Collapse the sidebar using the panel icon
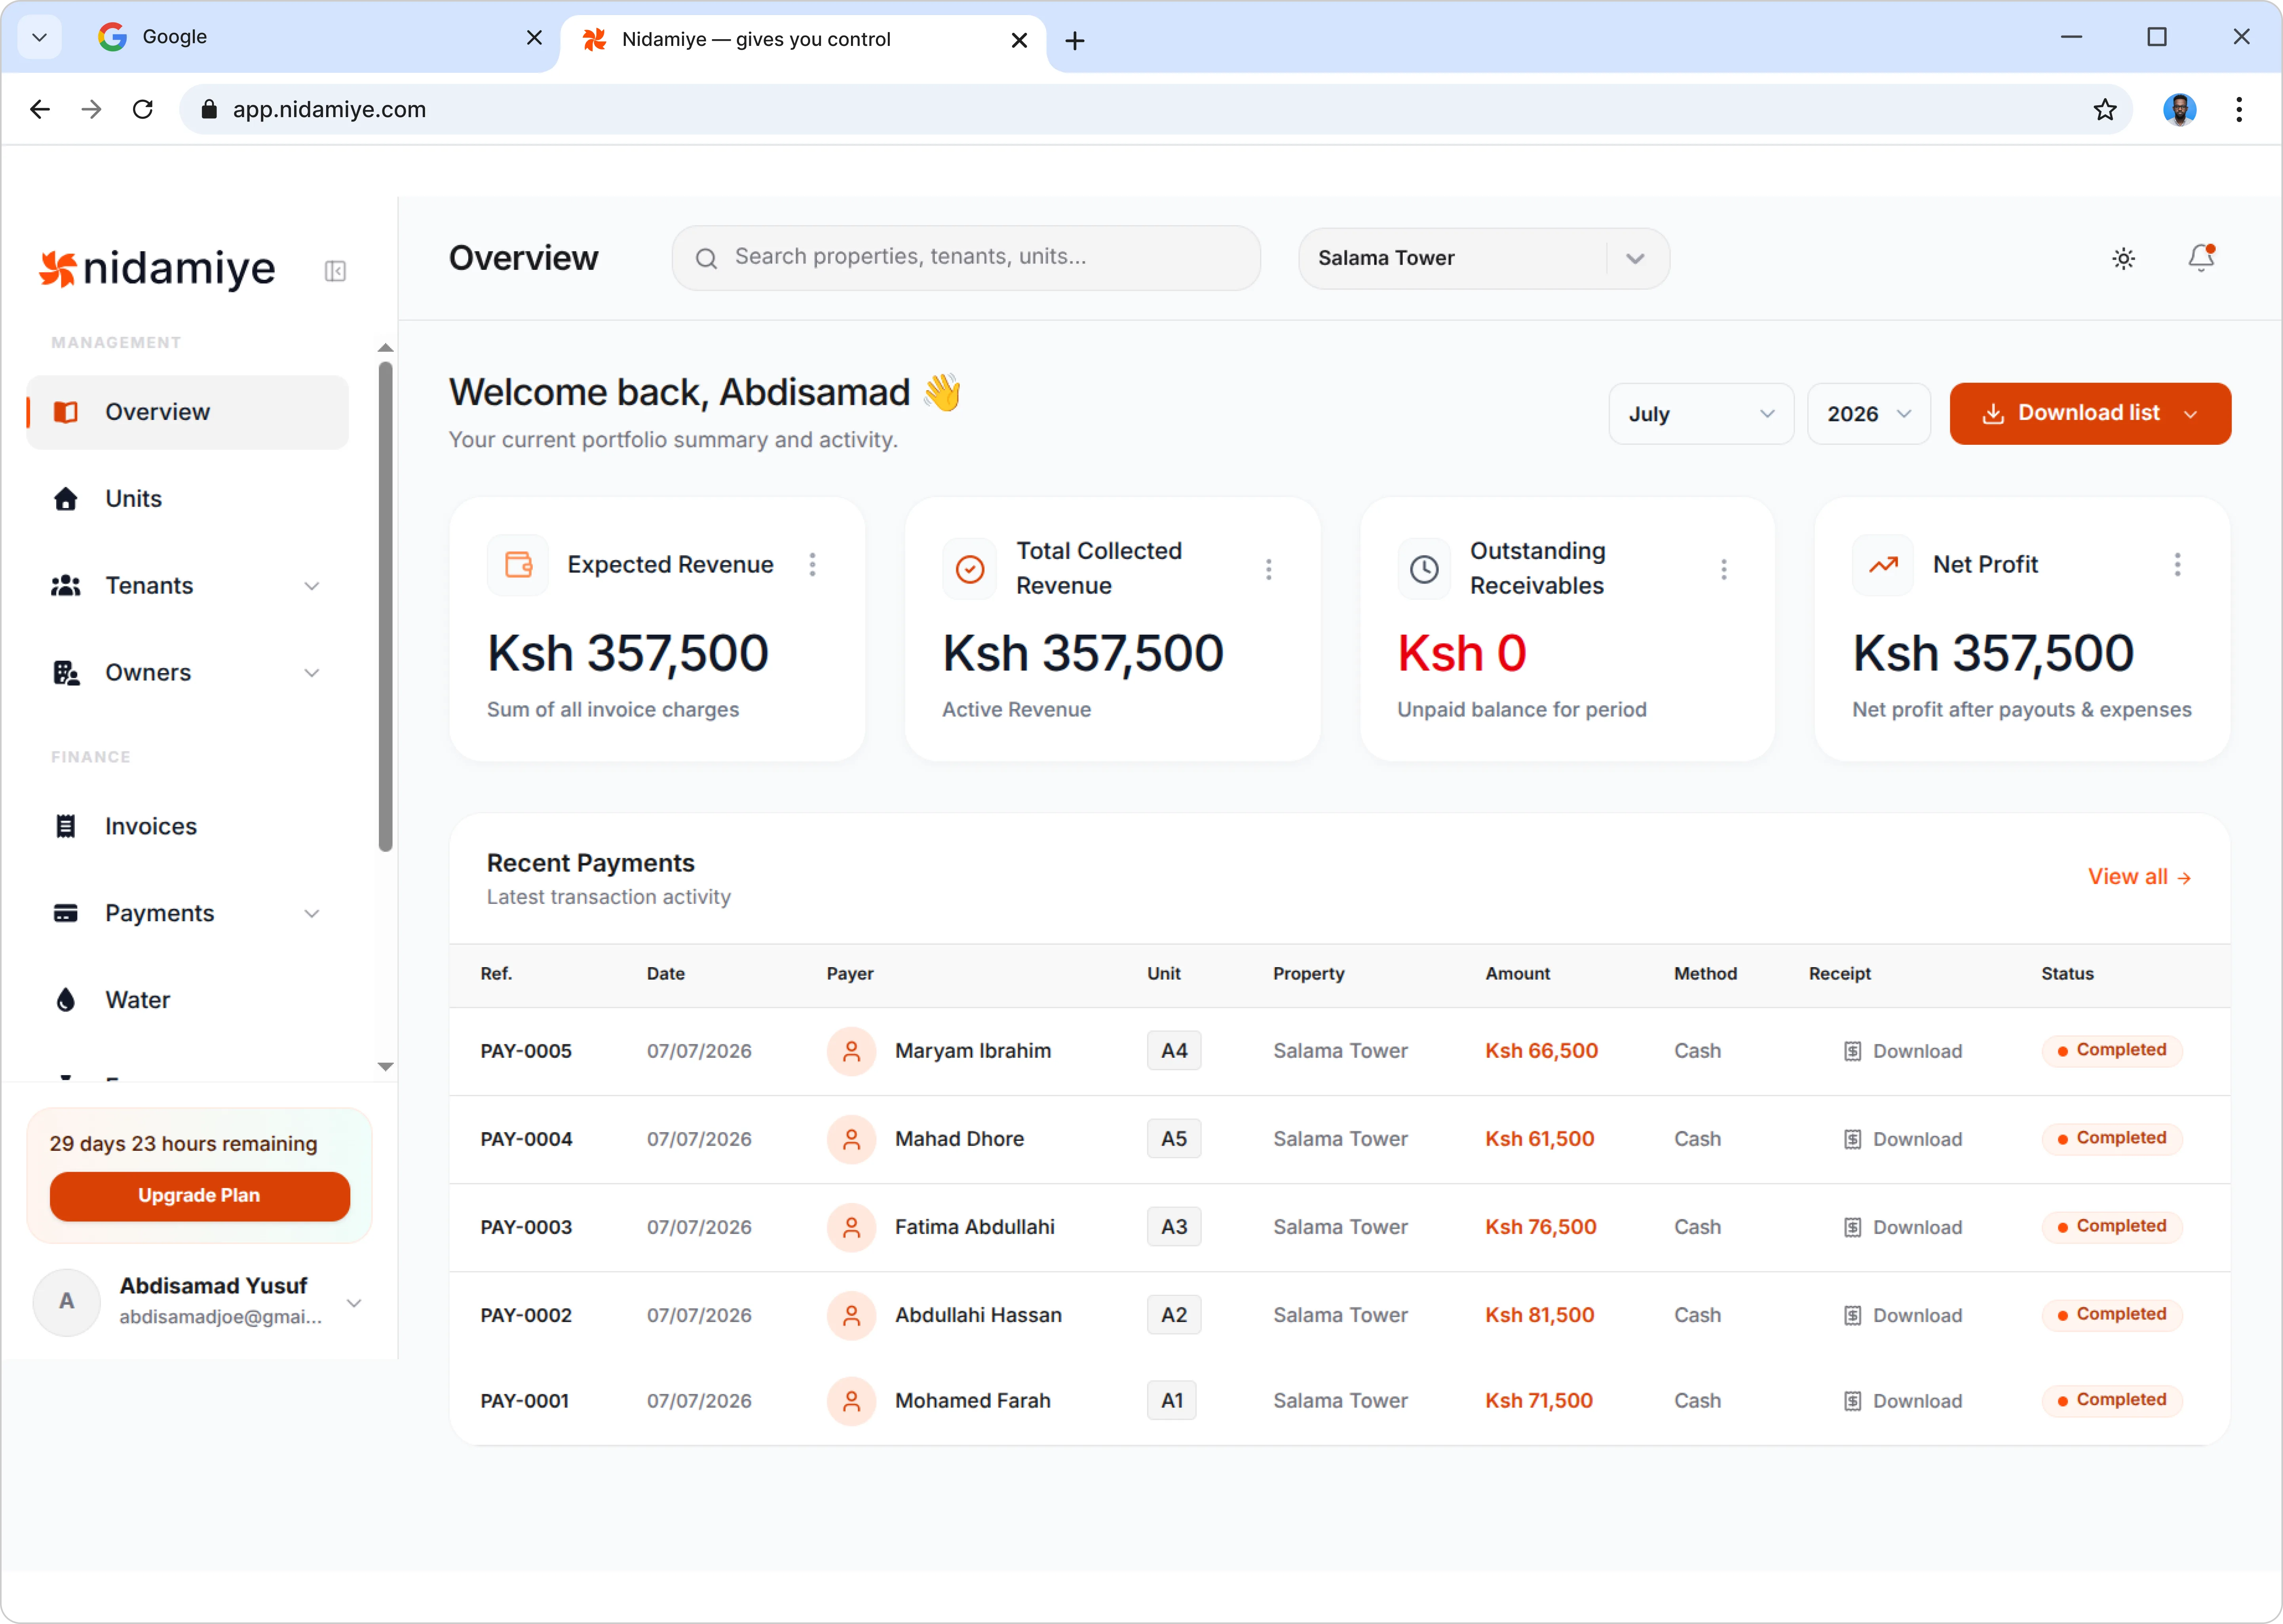Image resolution: width=2283 pixels, height=1624 pixels. coord(335,271)
